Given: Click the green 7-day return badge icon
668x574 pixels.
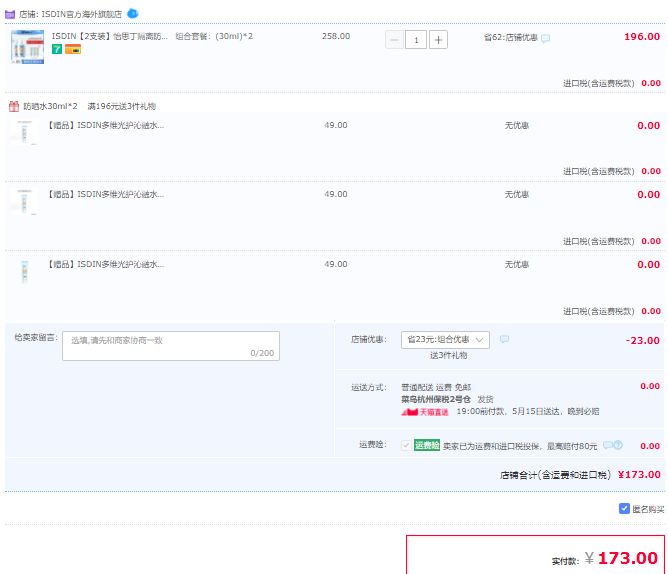Looking at the screenshot, I should [x=57, y=49].
